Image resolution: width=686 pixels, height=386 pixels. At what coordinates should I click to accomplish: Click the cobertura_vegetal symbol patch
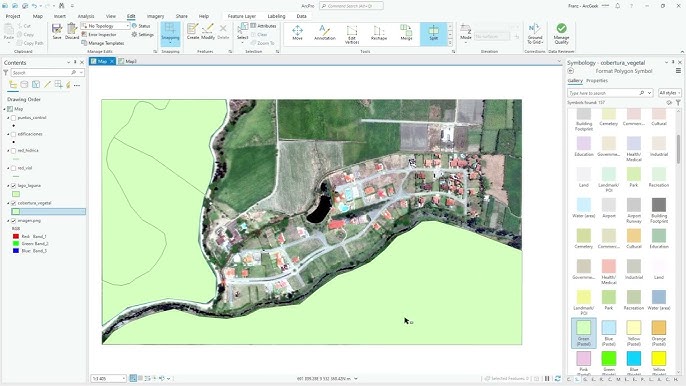point(16,211)
